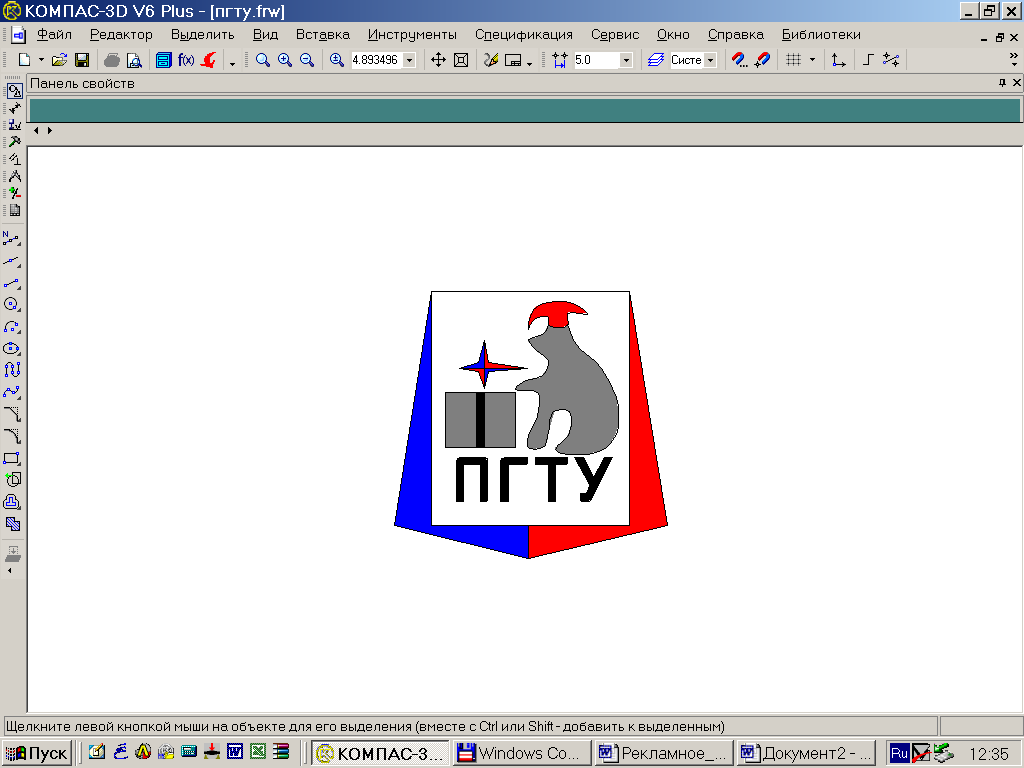
Task: Choose the continuous object input tool
Action: coord(12,370)
